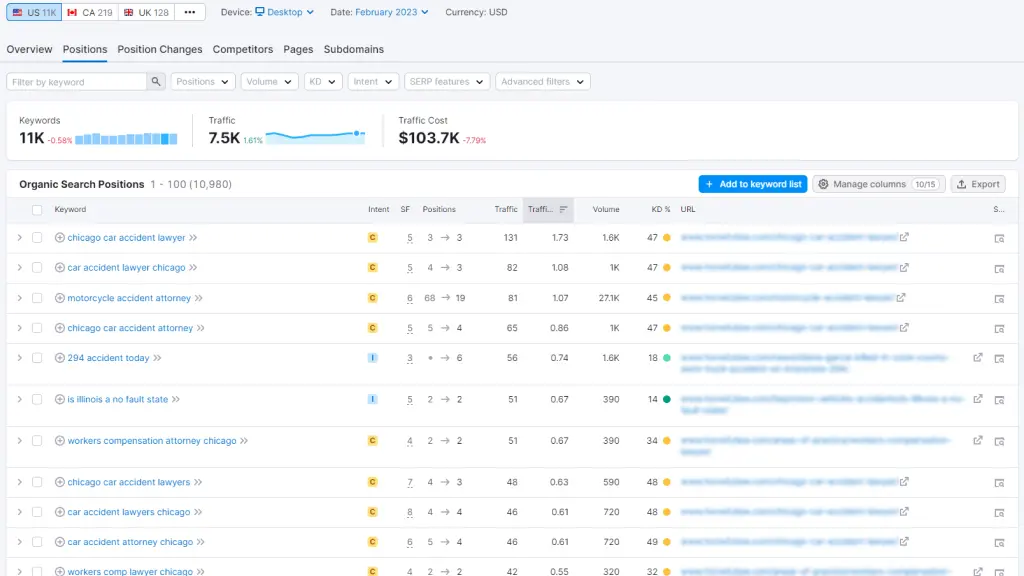This screenshot has width=1024, height=576.
Task: View SERP snapshot for car accident lawyers chicago
Action: pos(999,513)
